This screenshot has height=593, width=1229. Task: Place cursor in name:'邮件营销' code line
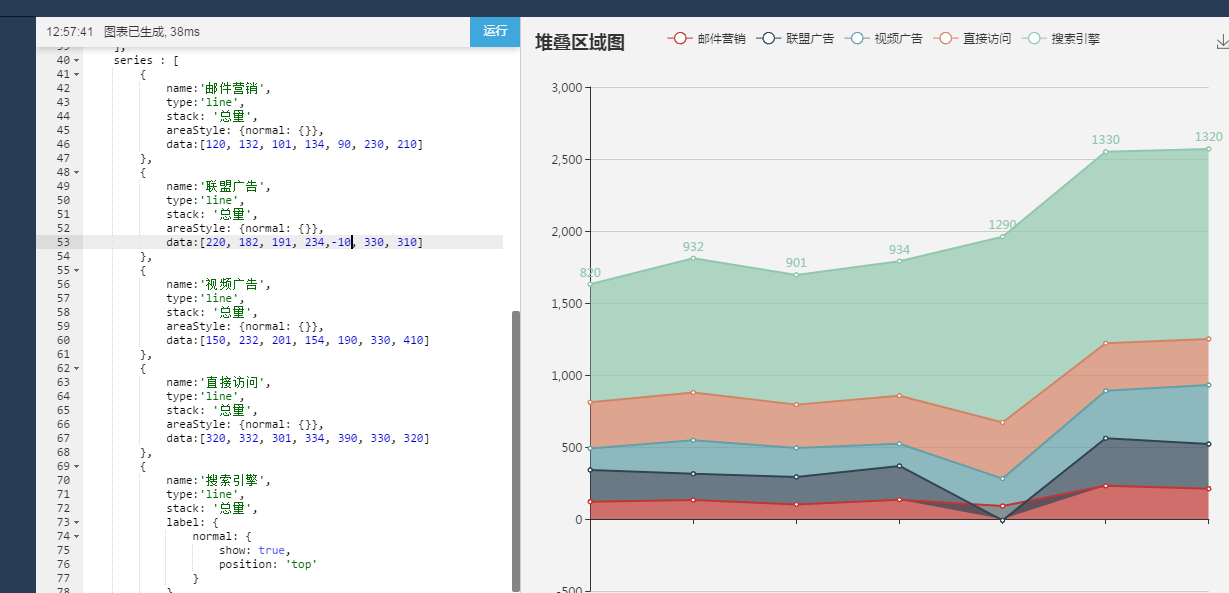tap(218, 88)
